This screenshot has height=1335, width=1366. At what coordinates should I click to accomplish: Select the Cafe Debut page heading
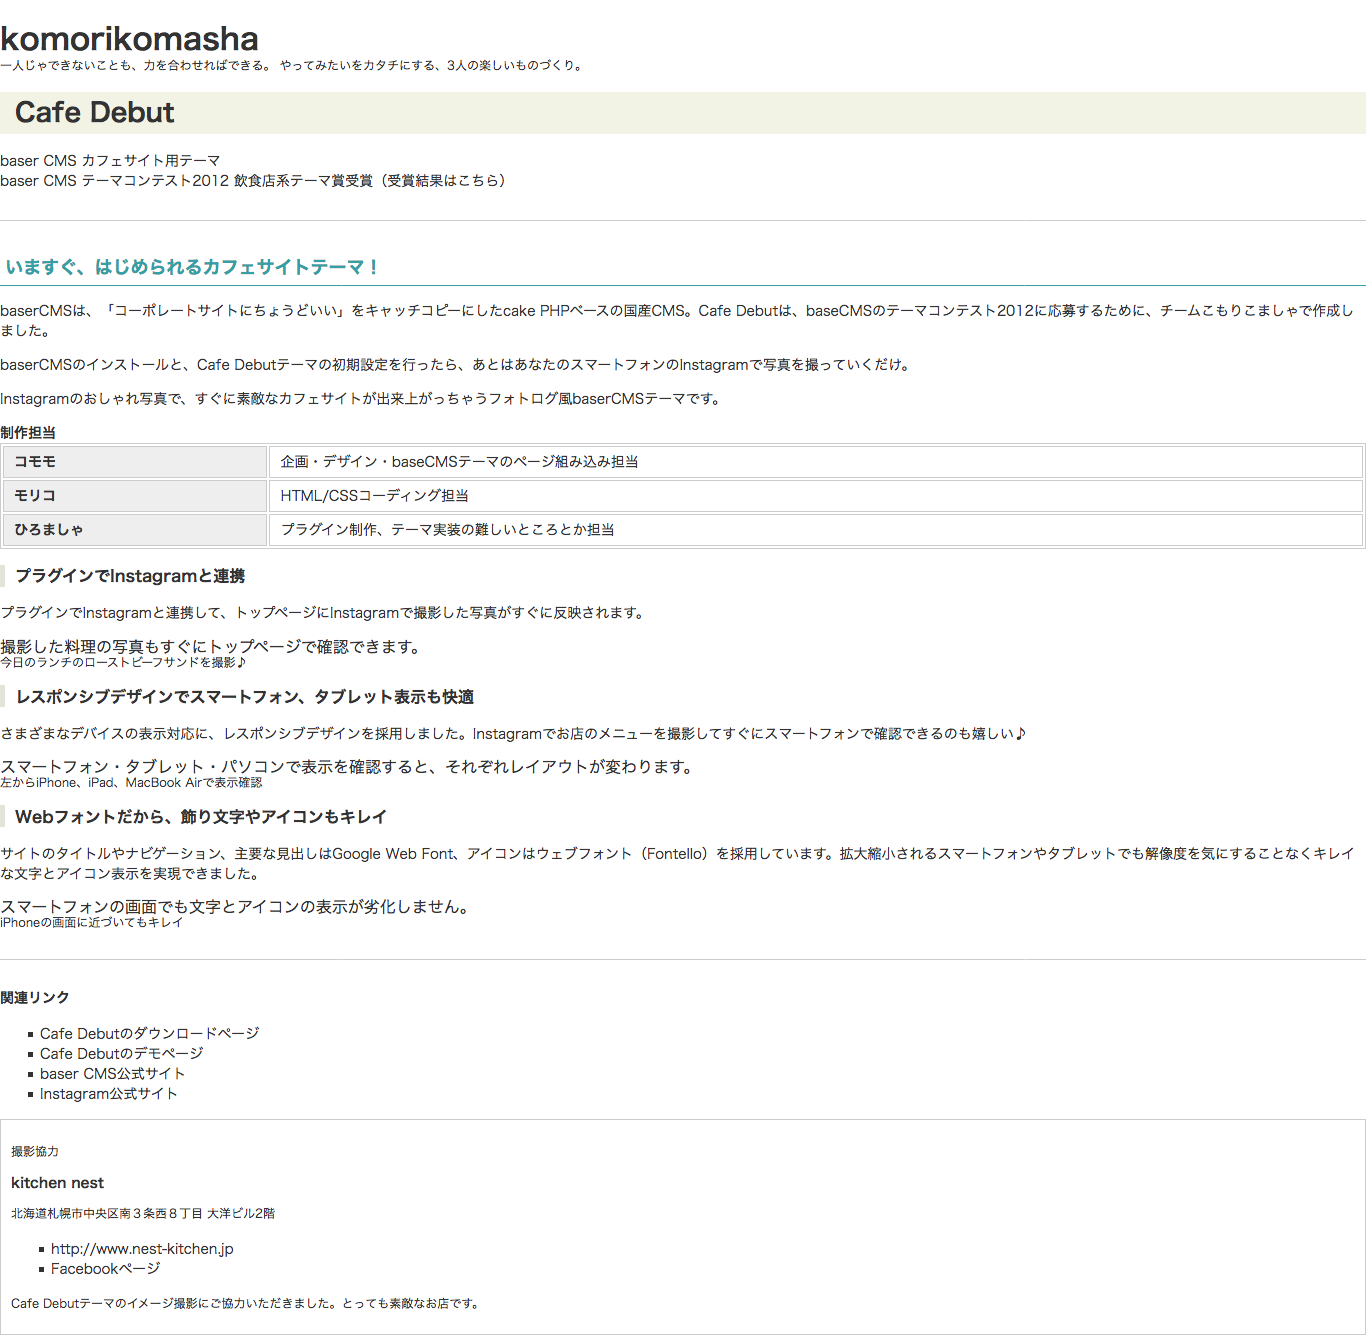(95, 113)
